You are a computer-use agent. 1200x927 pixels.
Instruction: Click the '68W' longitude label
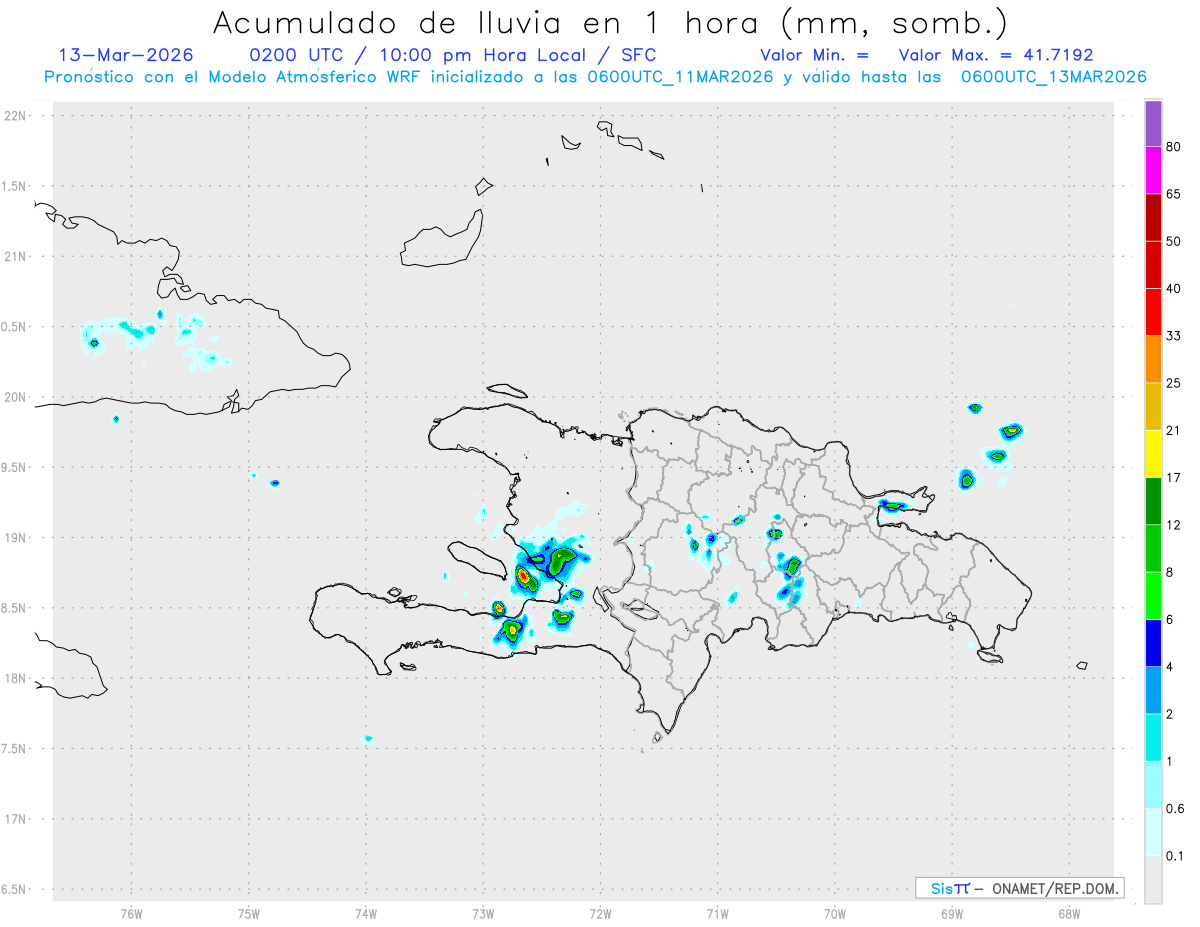pyautogui.click(x=1069, y=914)
